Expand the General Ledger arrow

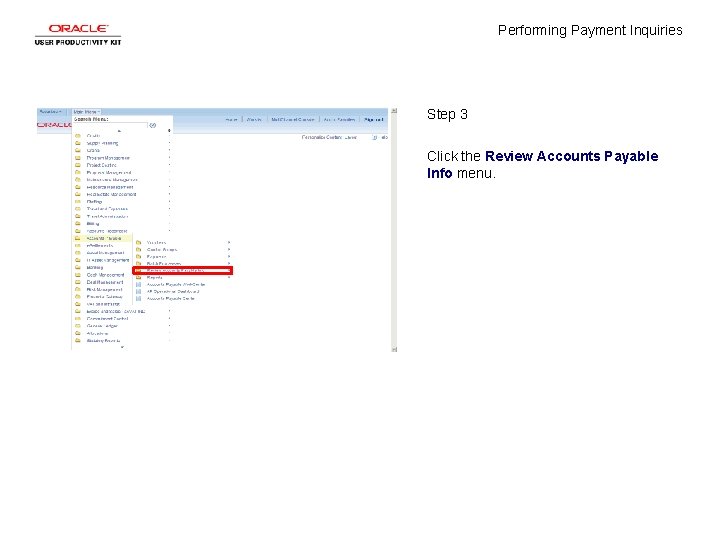[x=169, y=326]
